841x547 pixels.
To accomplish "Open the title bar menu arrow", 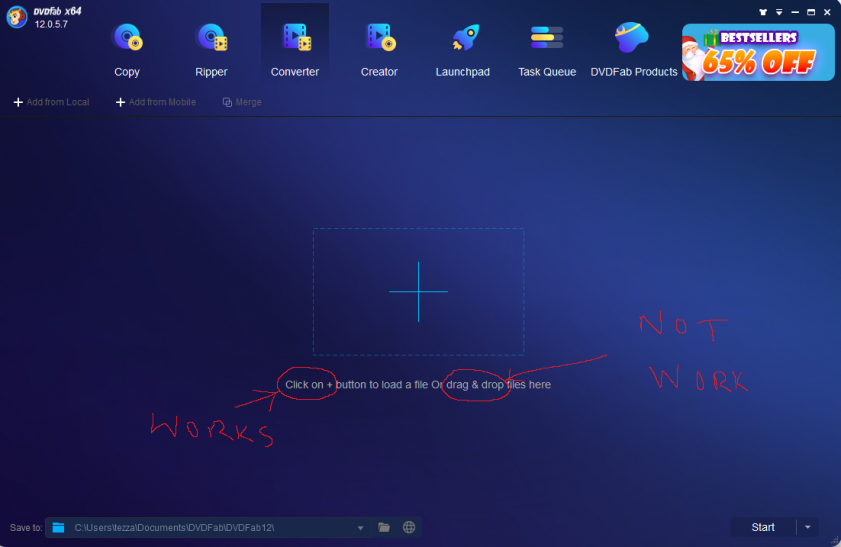I will point(779,12).
